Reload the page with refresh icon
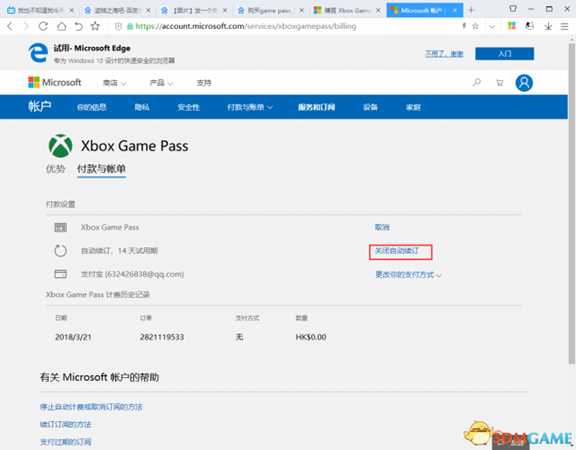 pos(43,26)
